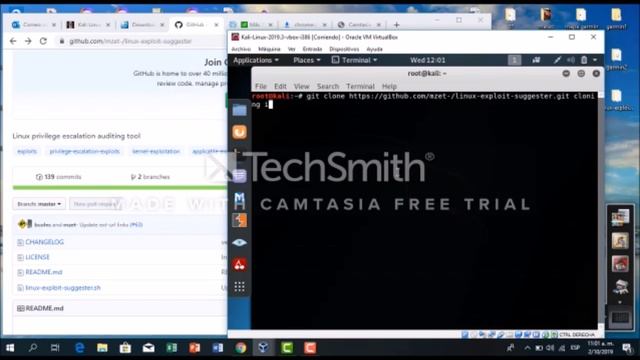The image size is (640, 360).
Task: View the 2 branches link
Action: (150, 177)
